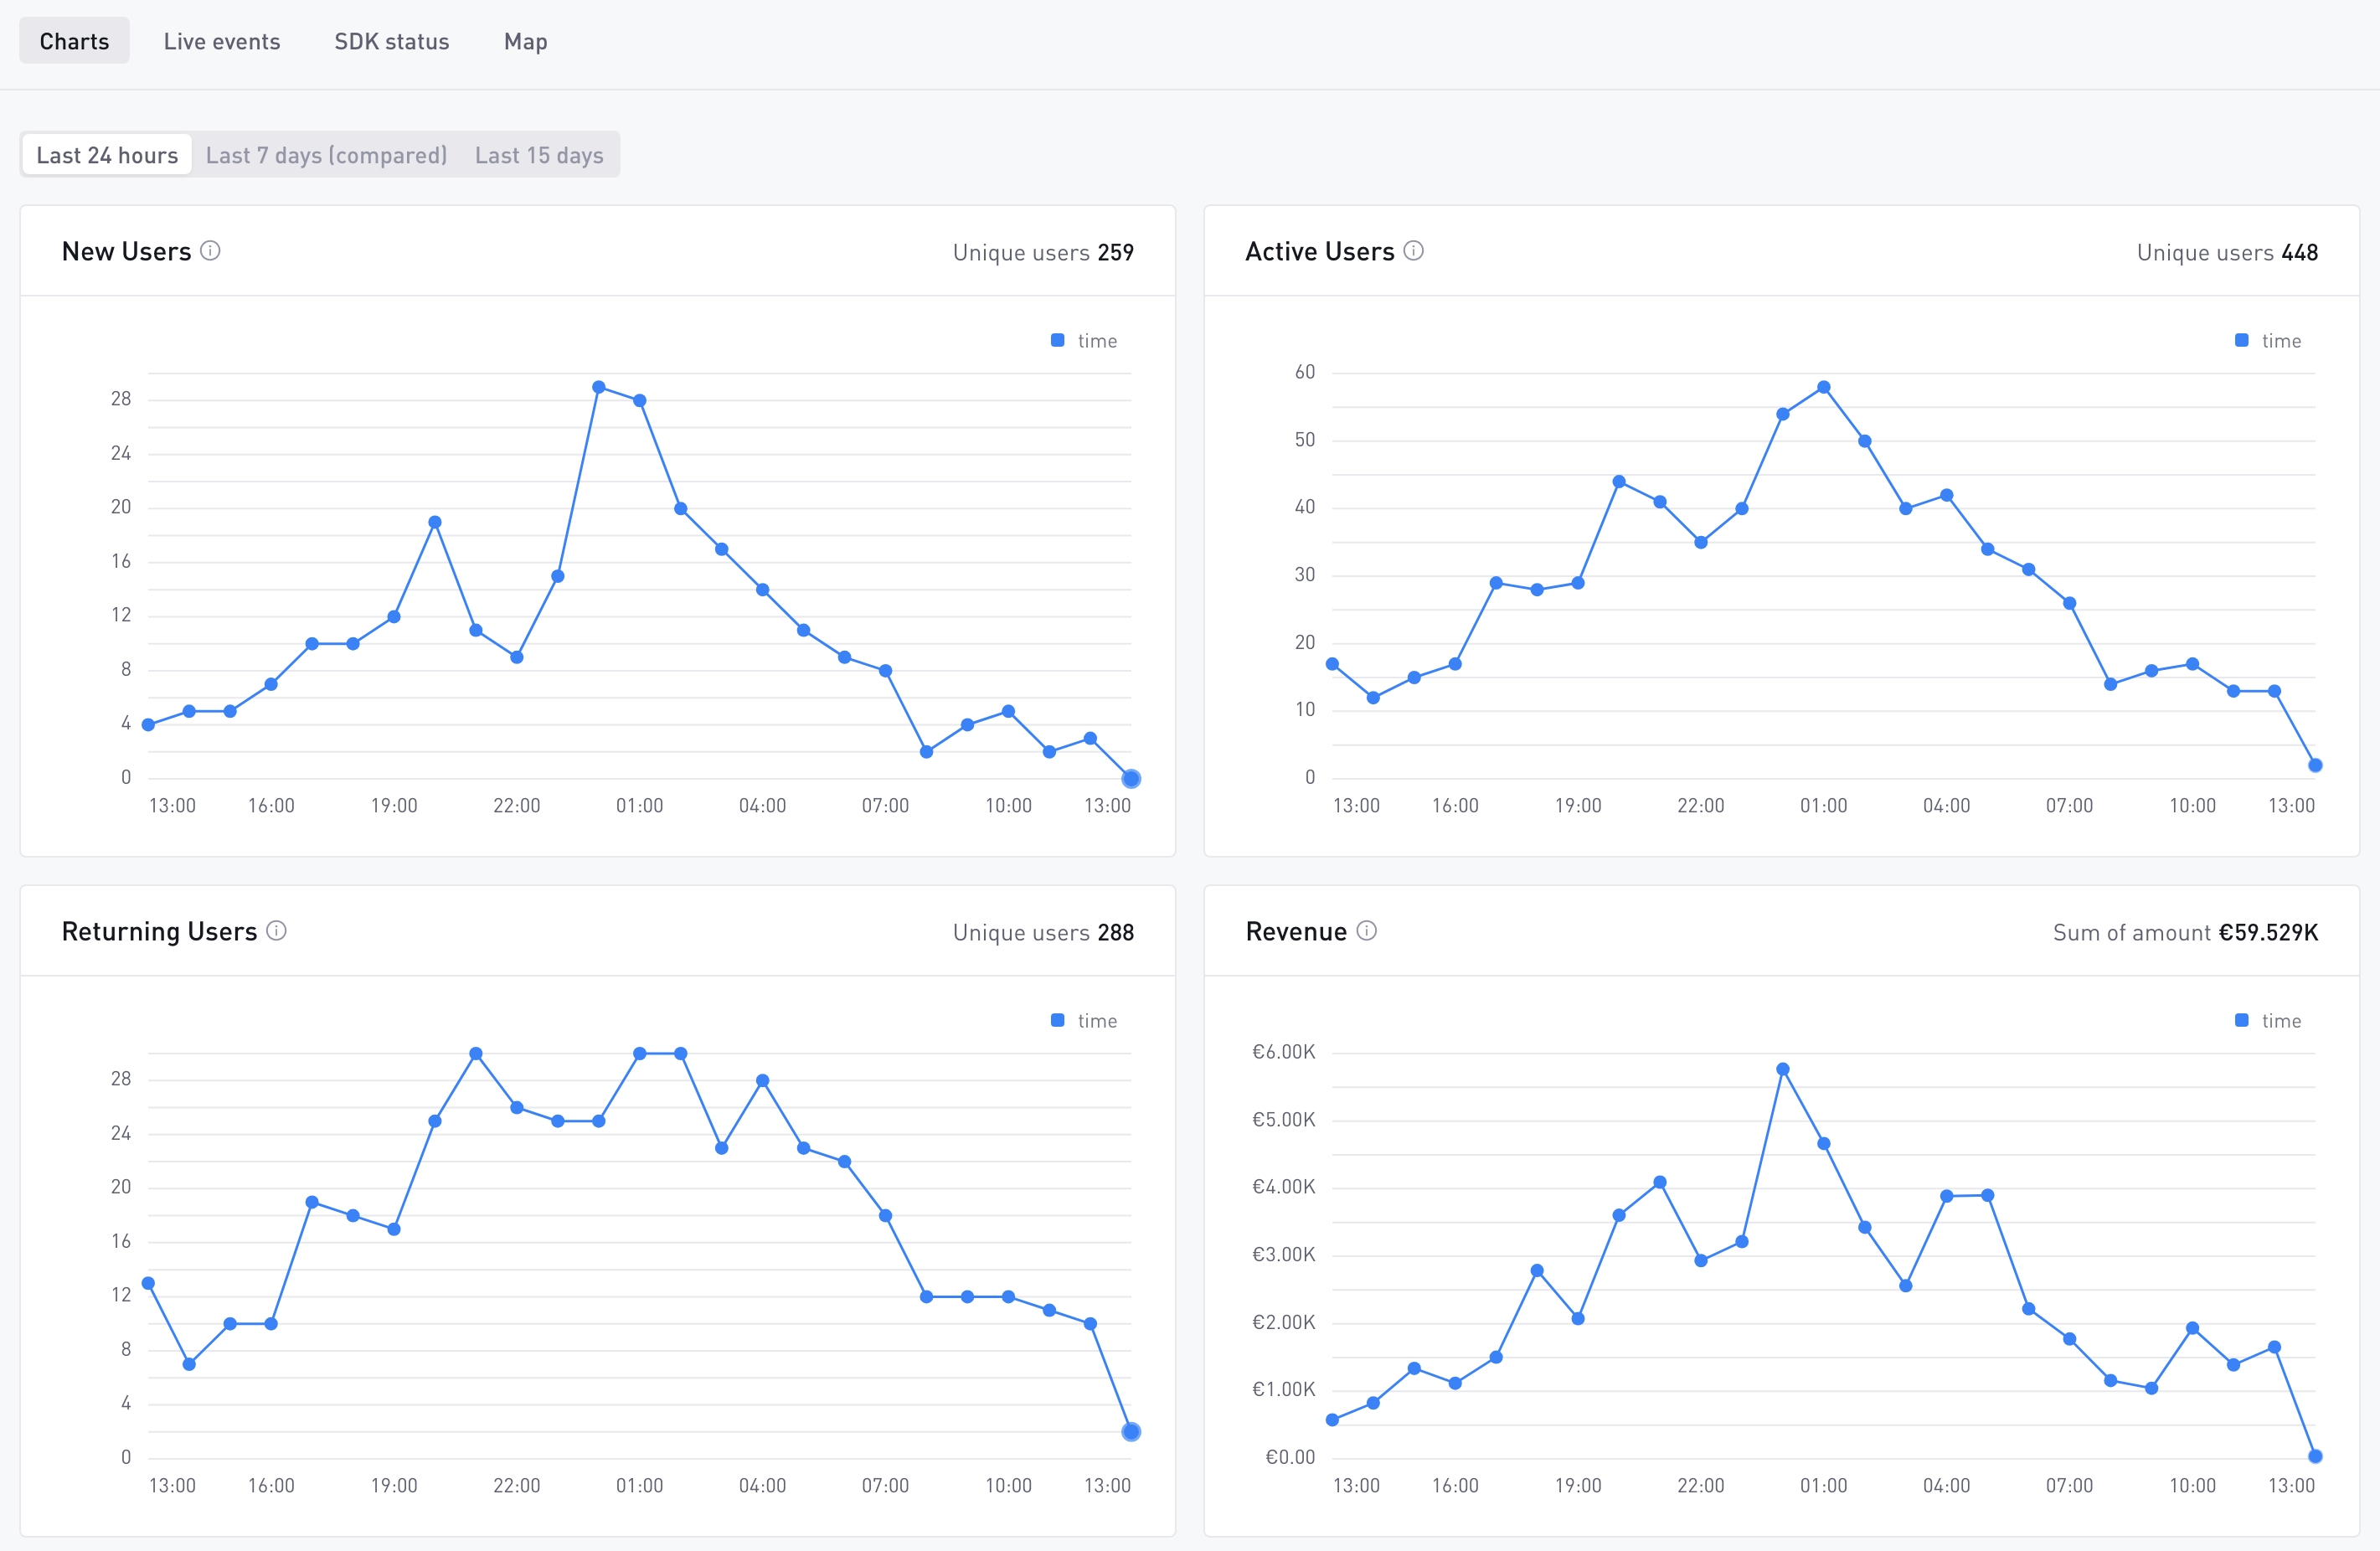Click the info icon beside New Users
Image resolution: width=2380 pixels, height=1551 pixels.
point(210,251)
